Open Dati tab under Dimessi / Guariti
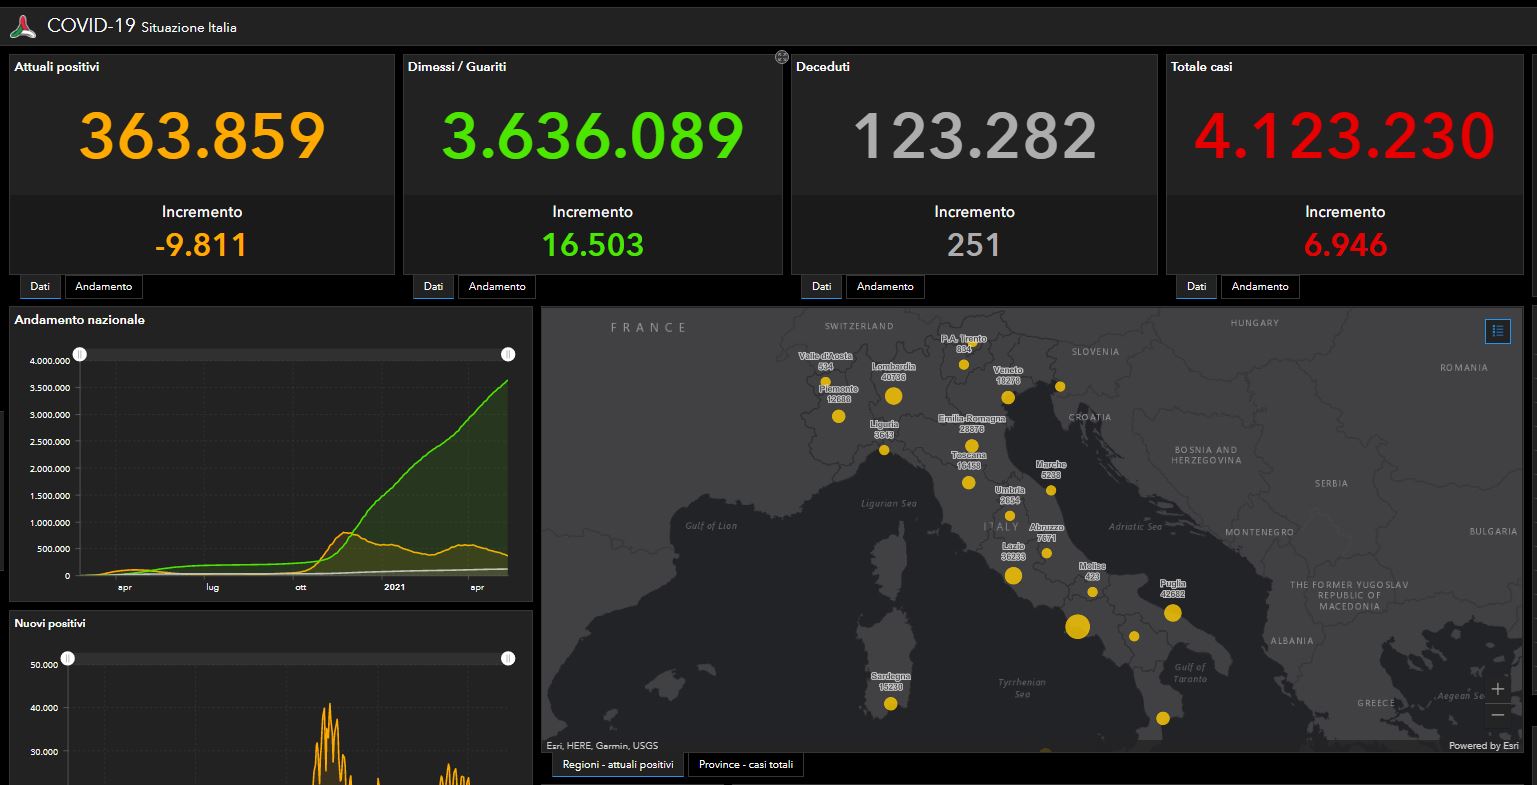The height and width of the screenshot is (785, 1537). pos(433,286)
